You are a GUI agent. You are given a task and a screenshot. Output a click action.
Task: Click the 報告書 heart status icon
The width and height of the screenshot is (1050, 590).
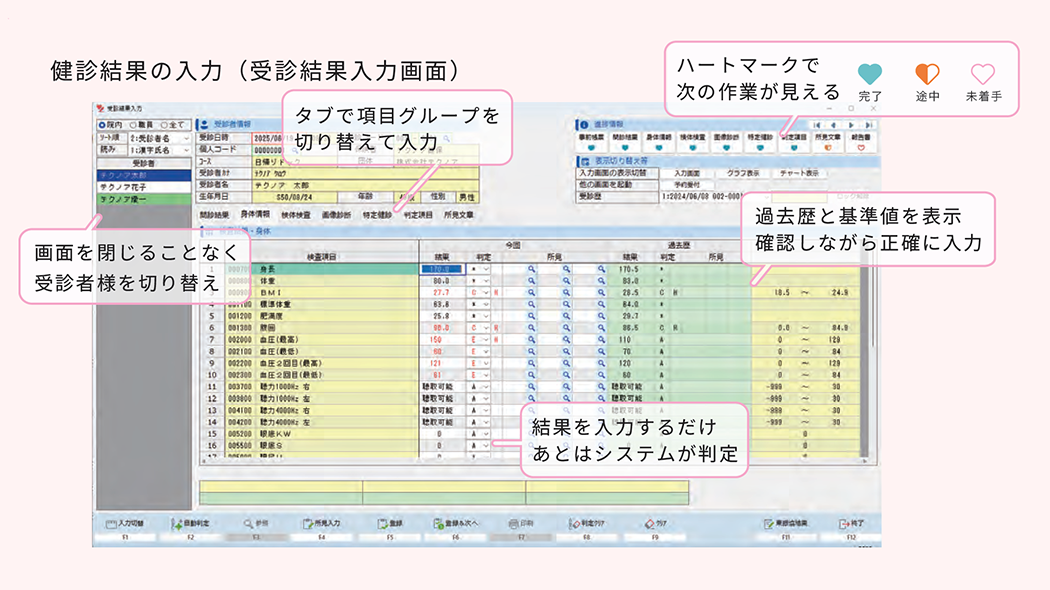[860, 148]
